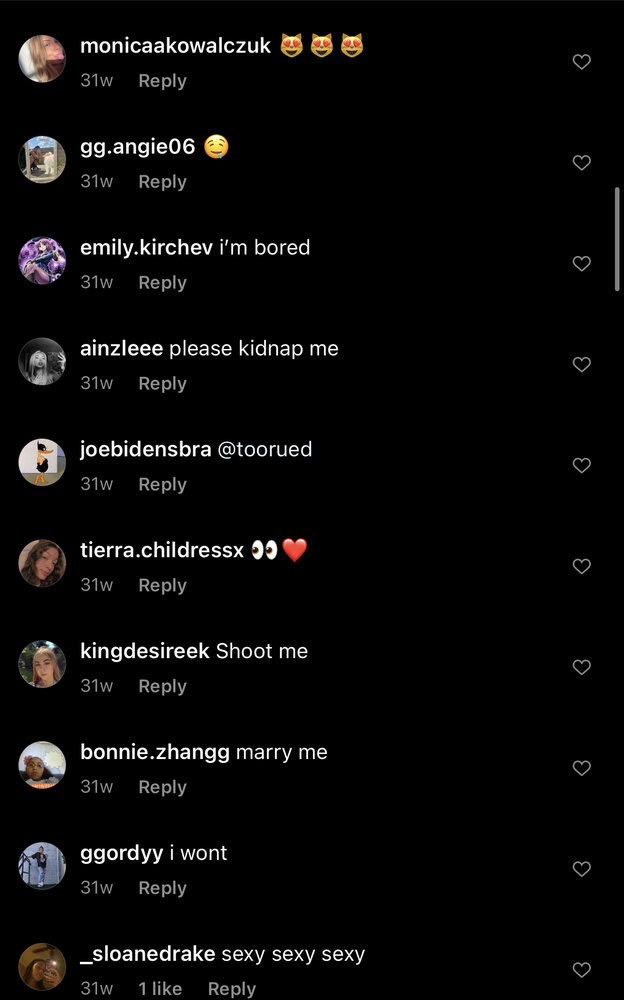Like joebidensbra's comment

(x=581, y=466)
